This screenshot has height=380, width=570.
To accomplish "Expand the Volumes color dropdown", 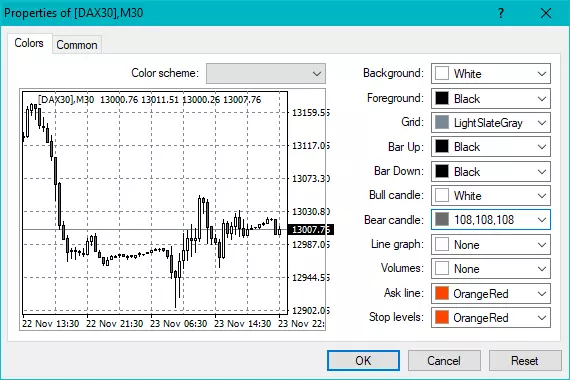I will click(491, 269).
